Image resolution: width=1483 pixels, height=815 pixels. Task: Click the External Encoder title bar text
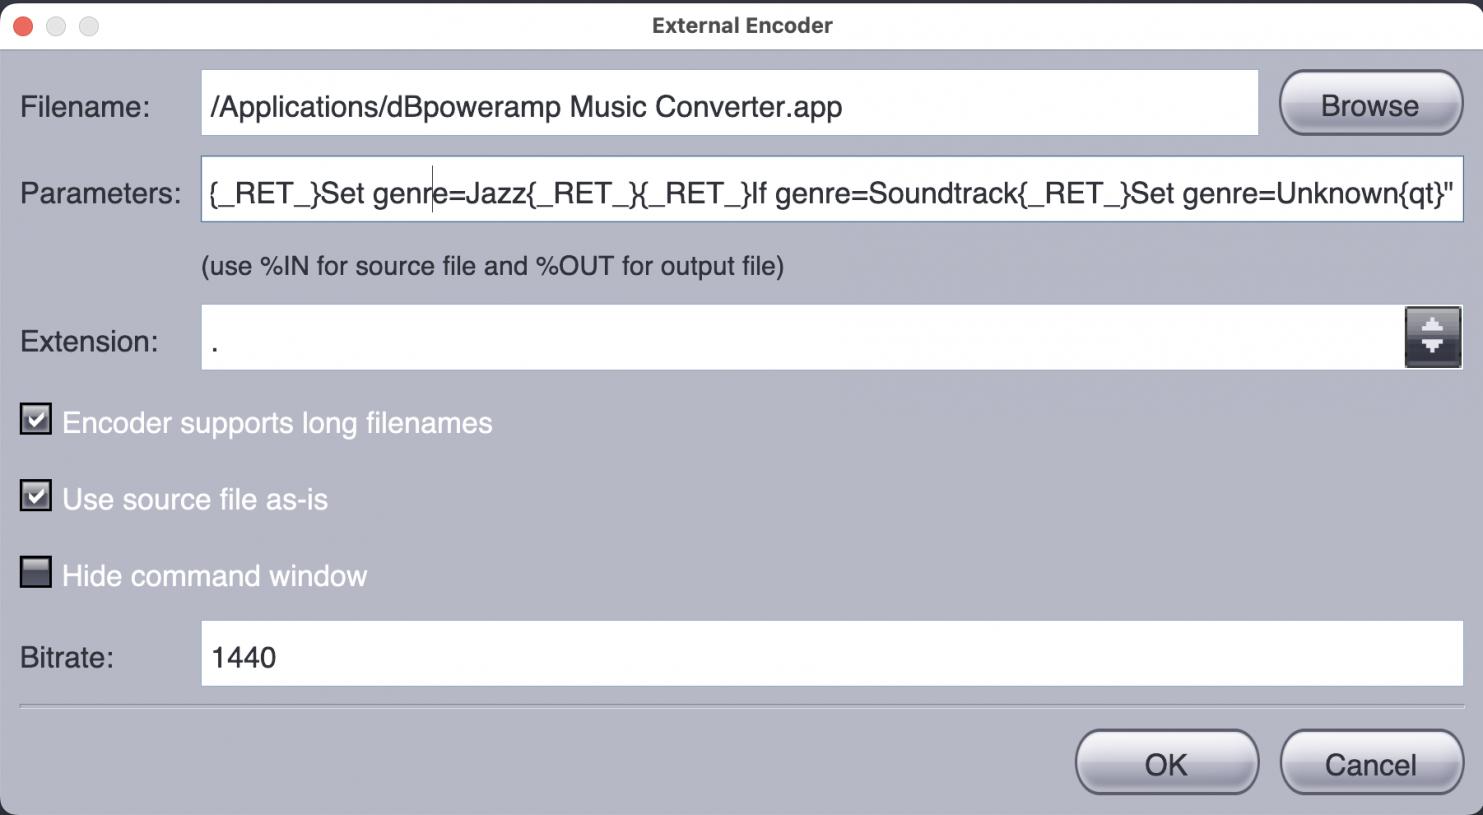tap(741, 26)
